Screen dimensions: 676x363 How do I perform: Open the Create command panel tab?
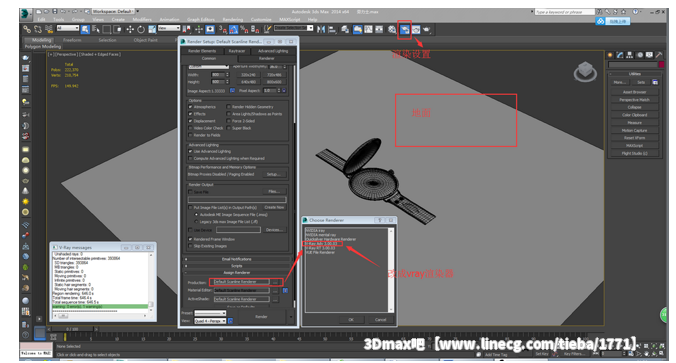(610, 55)
